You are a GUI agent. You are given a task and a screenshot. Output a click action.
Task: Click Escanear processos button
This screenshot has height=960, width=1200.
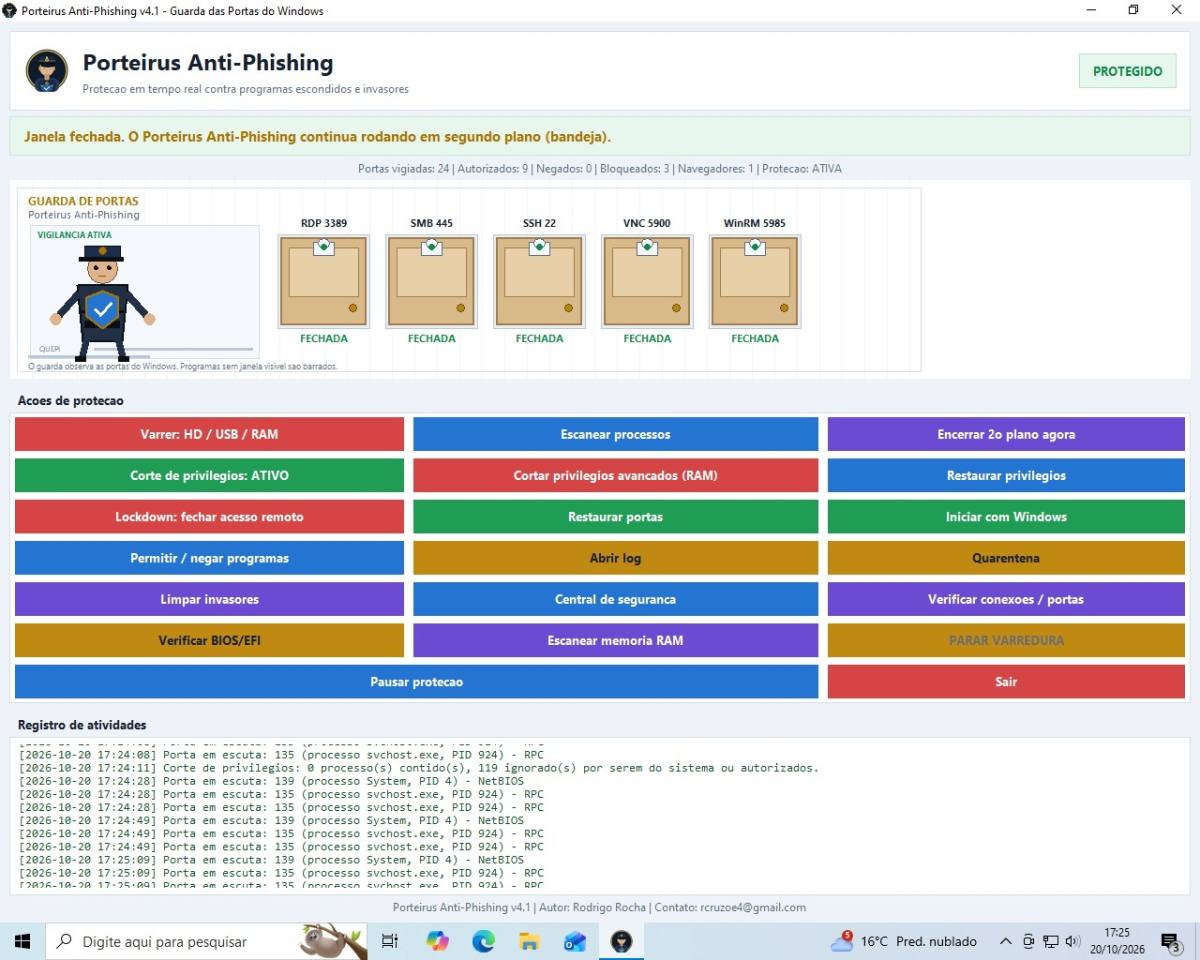point(615,434)
